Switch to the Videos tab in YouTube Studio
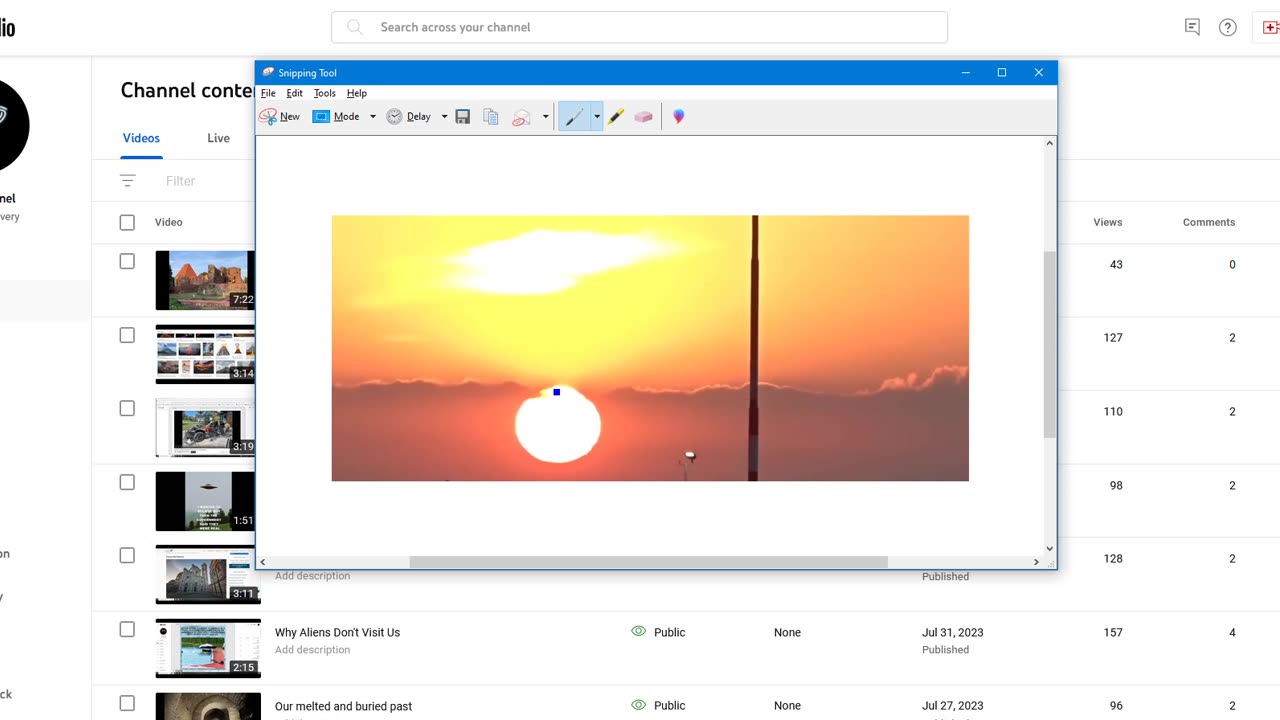 click(141, 138)
